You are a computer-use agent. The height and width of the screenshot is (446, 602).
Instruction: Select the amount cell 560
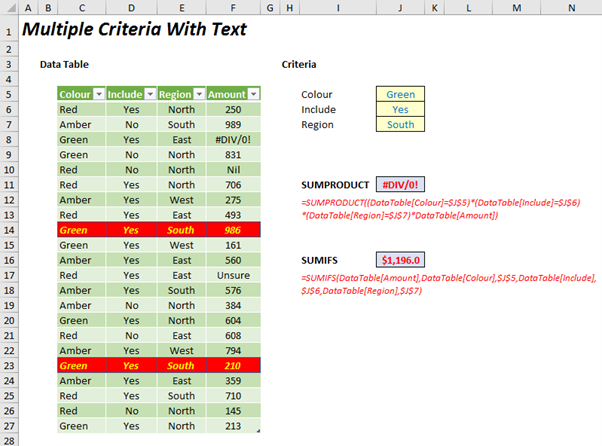pyautogui.click(x=233, y=260)
